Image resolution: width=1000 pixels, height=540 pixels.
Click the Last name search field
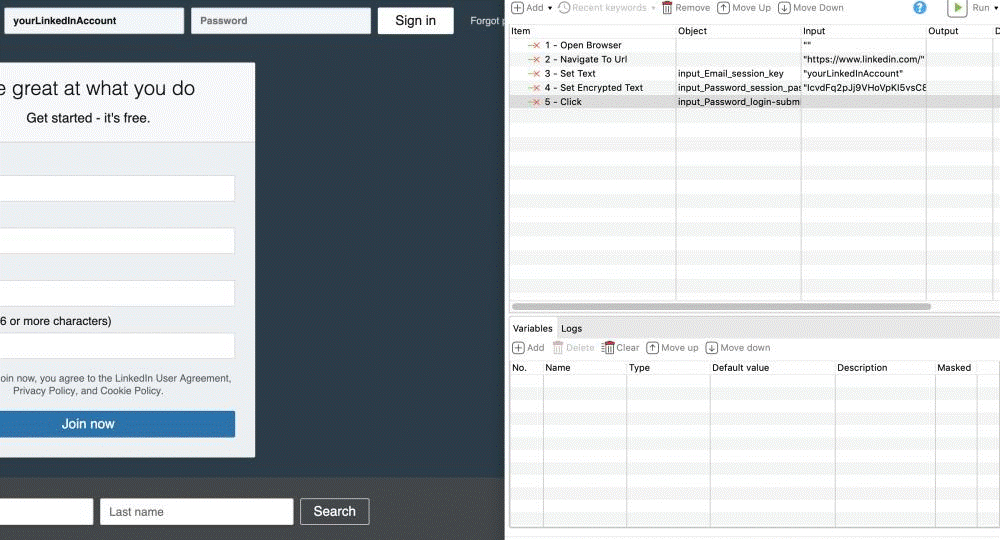click(x=196, y=511)
